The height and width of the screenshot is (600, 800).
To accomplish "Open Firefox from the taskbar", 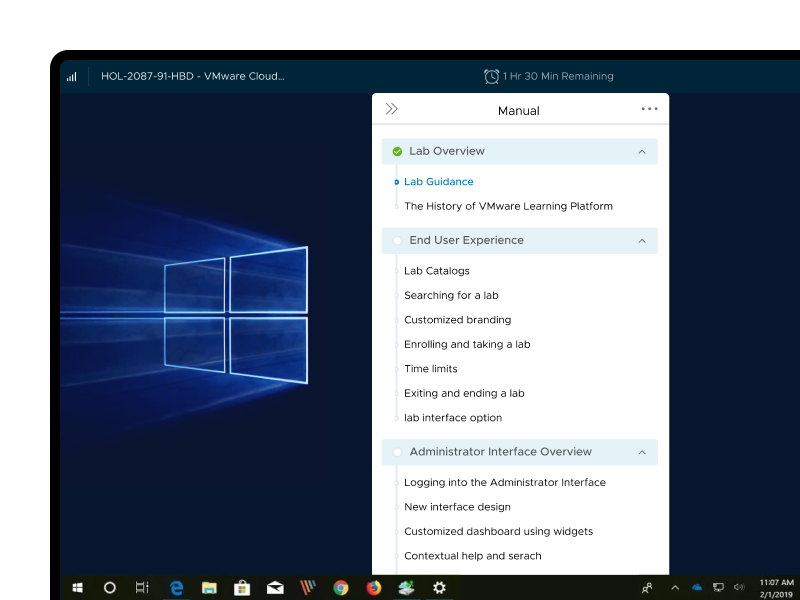I will (374, 588).
